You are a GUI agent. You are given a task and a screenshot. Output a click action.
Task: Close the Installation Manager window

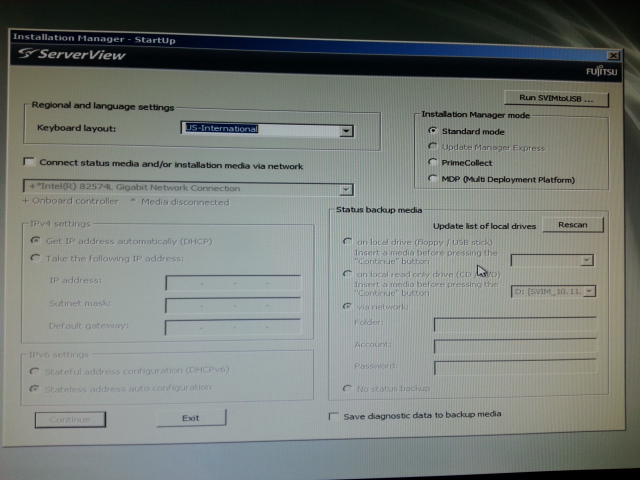point(613,56)
